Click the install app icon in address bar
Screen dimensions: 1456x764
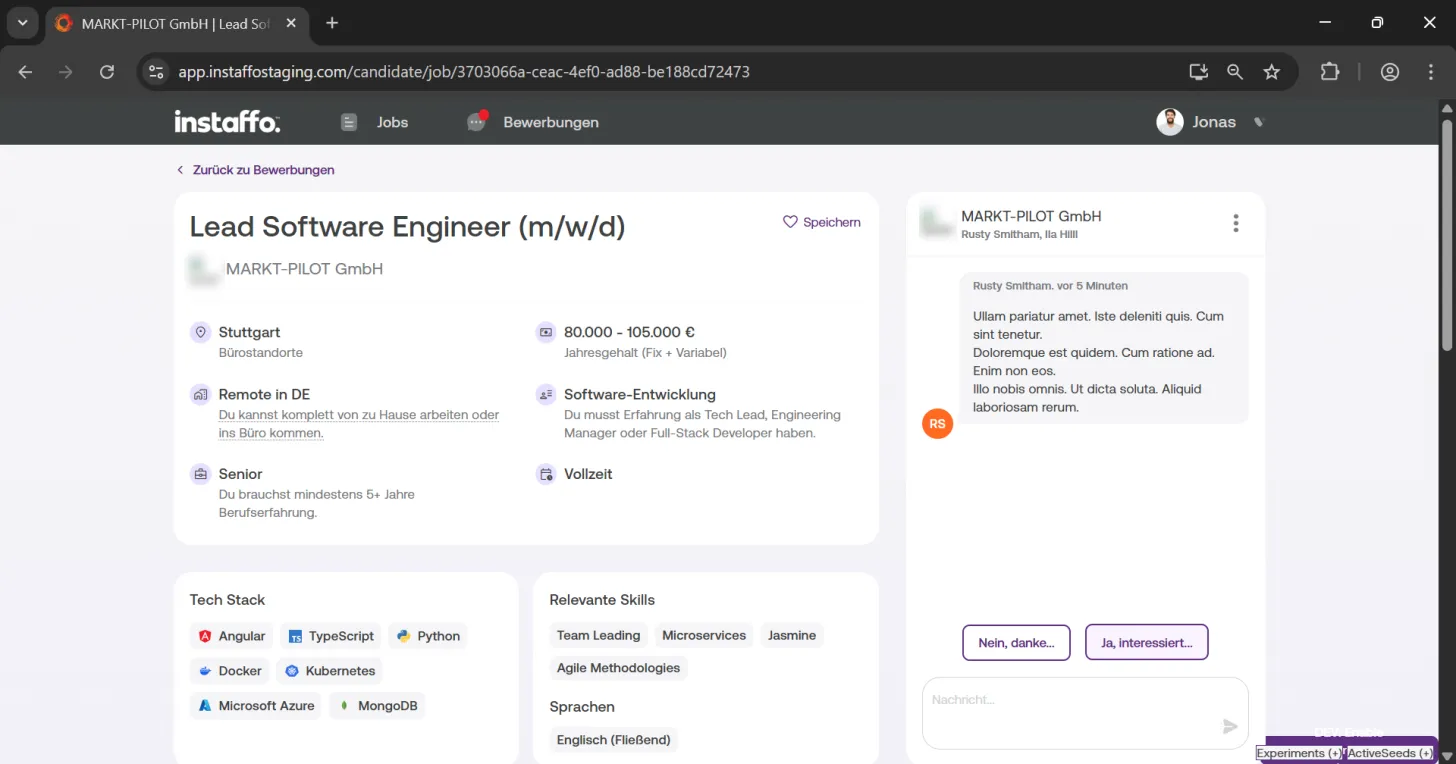pos(1199,72)
